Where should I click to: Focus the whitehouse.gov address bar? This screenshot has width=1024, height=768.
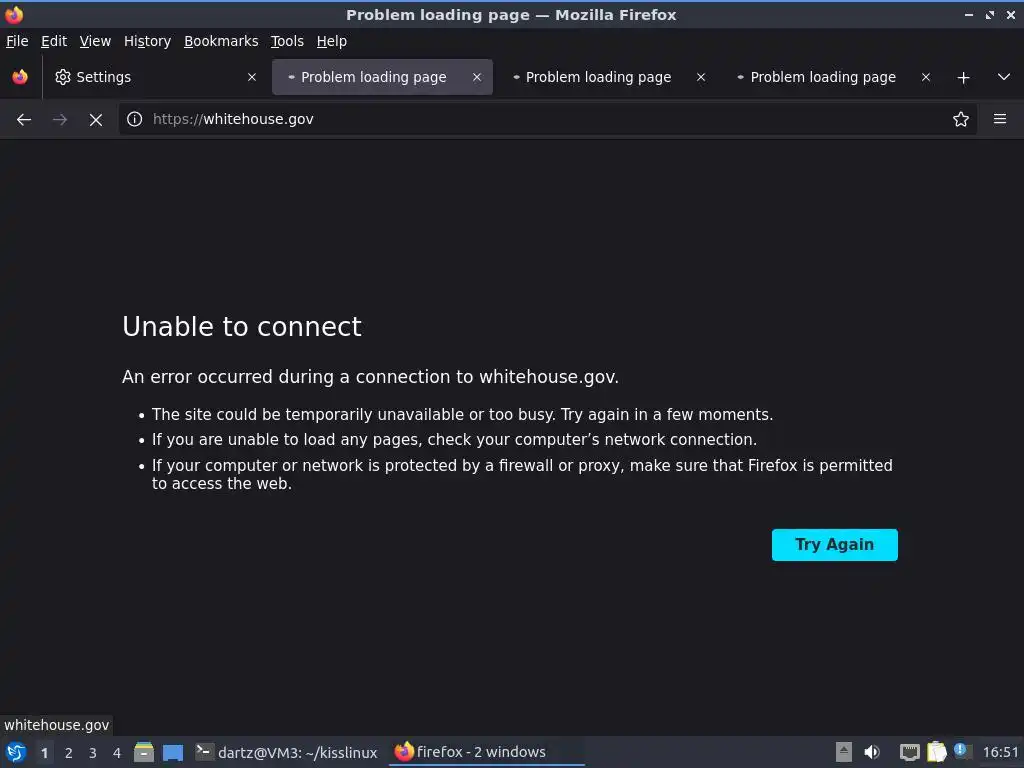click(547, 119)
